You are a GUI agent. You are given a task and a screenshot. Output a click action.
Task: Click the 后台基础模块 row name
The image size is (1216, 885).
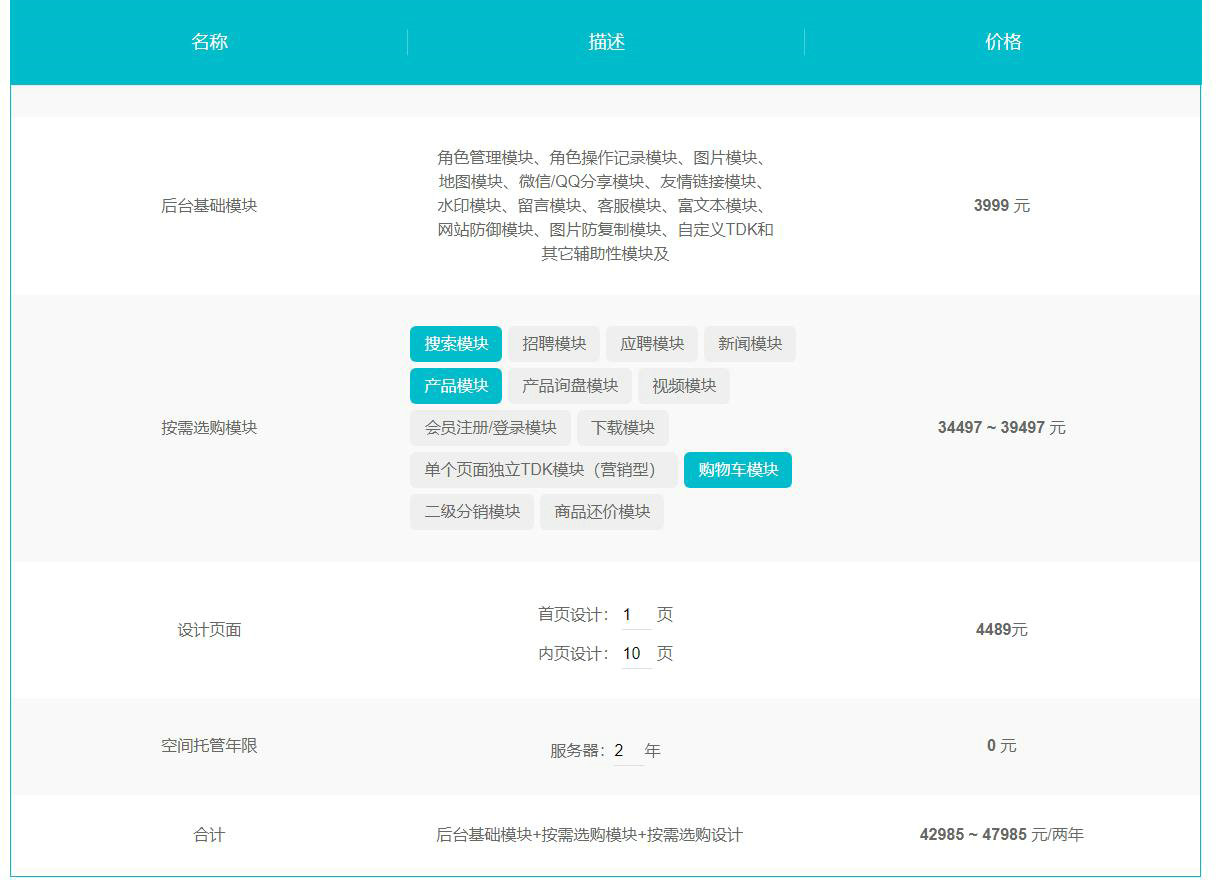point(209,206)
